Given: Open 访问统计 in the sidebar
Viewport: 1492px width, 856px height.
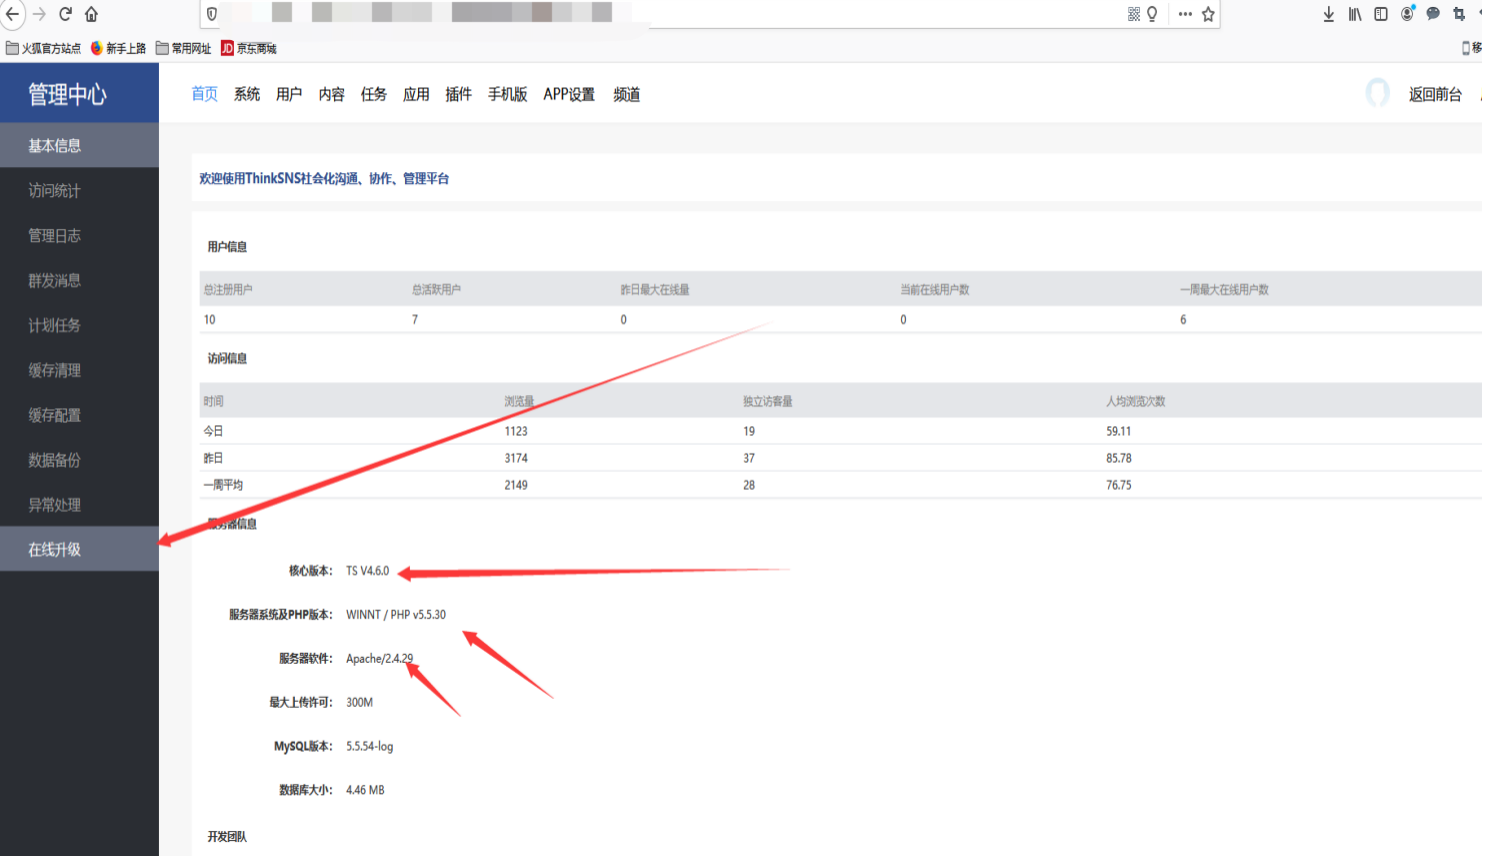Looking at the screenshot, I should (79, 190).
